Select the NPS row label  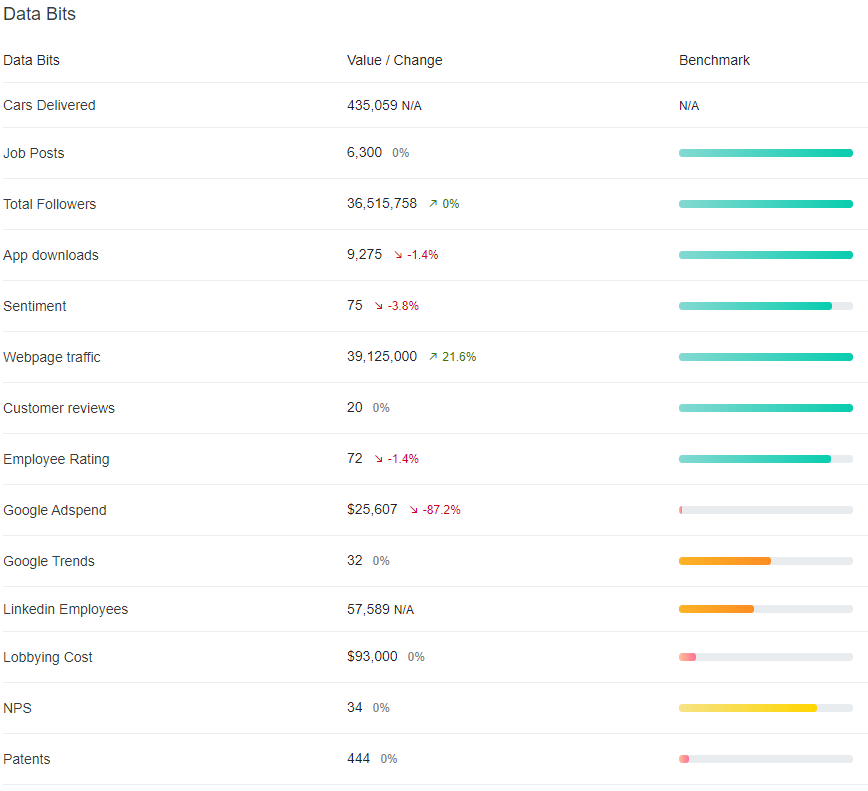point(18,708)
